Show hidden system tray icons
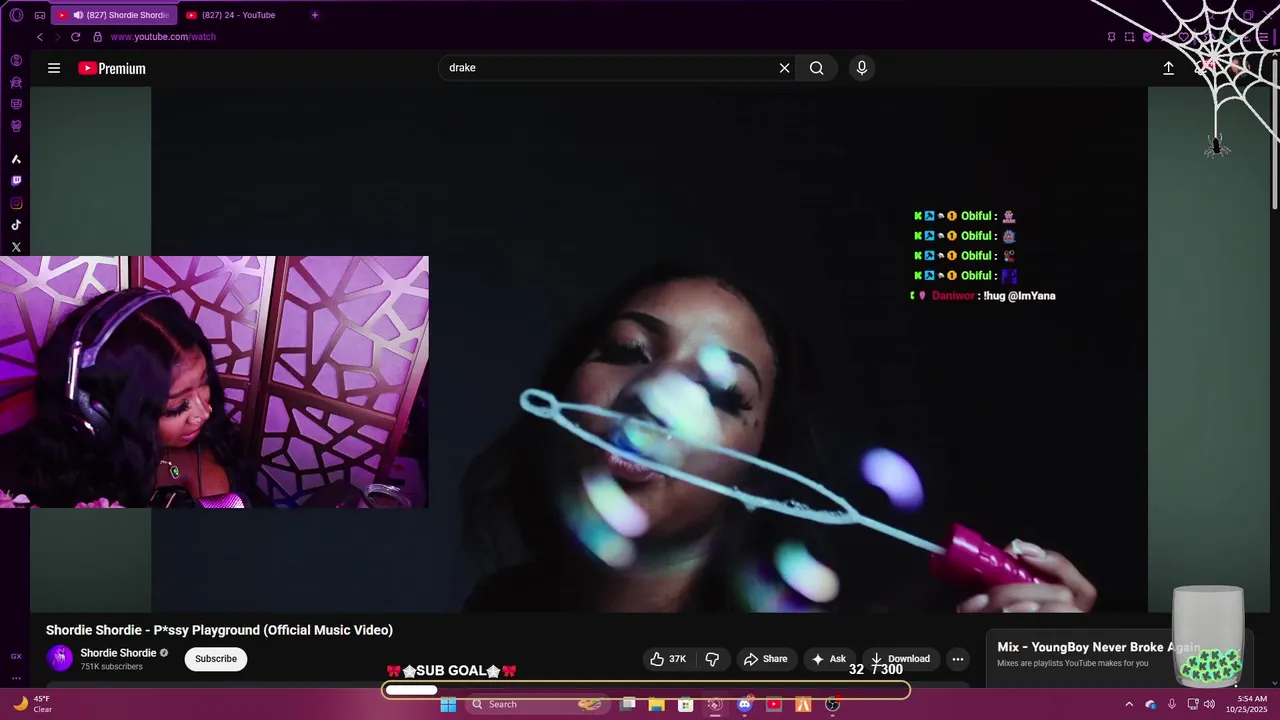The height and width of the screenshot is (720, 1280). point(1129,704)
